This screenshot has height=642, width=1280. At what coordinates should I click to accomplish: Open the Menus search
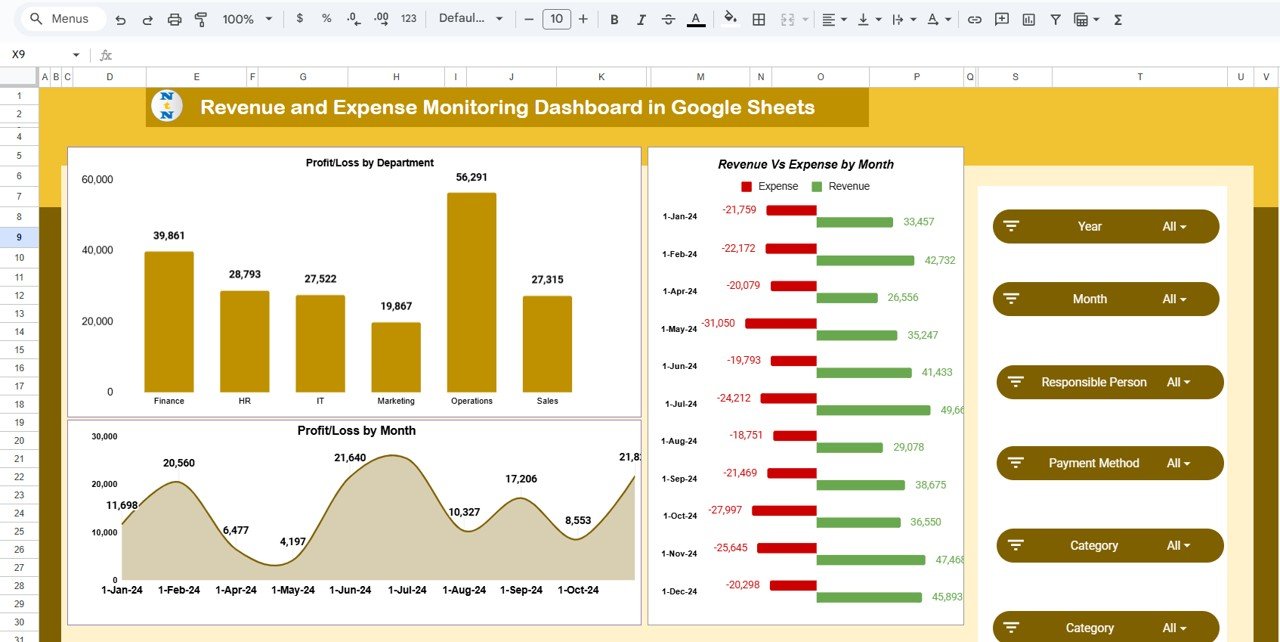tap(62, 18)
